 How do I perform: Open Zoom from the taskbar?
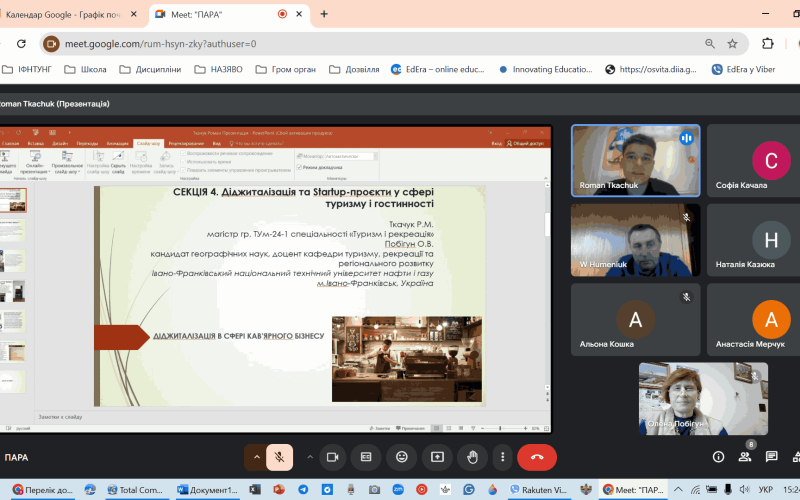(398, 490)
